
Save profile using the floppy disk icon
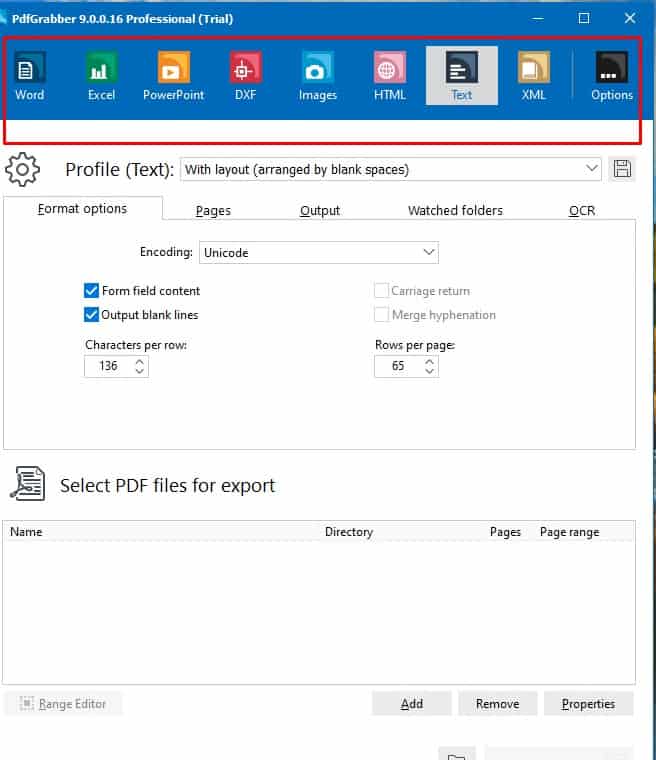click(622, 169)
